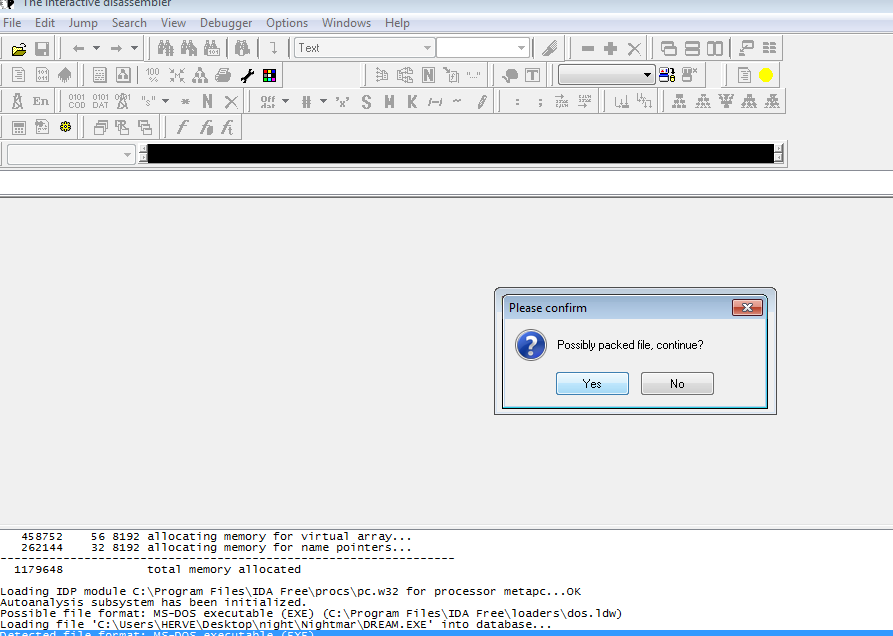Click the wrench options icon

[247, 75]
